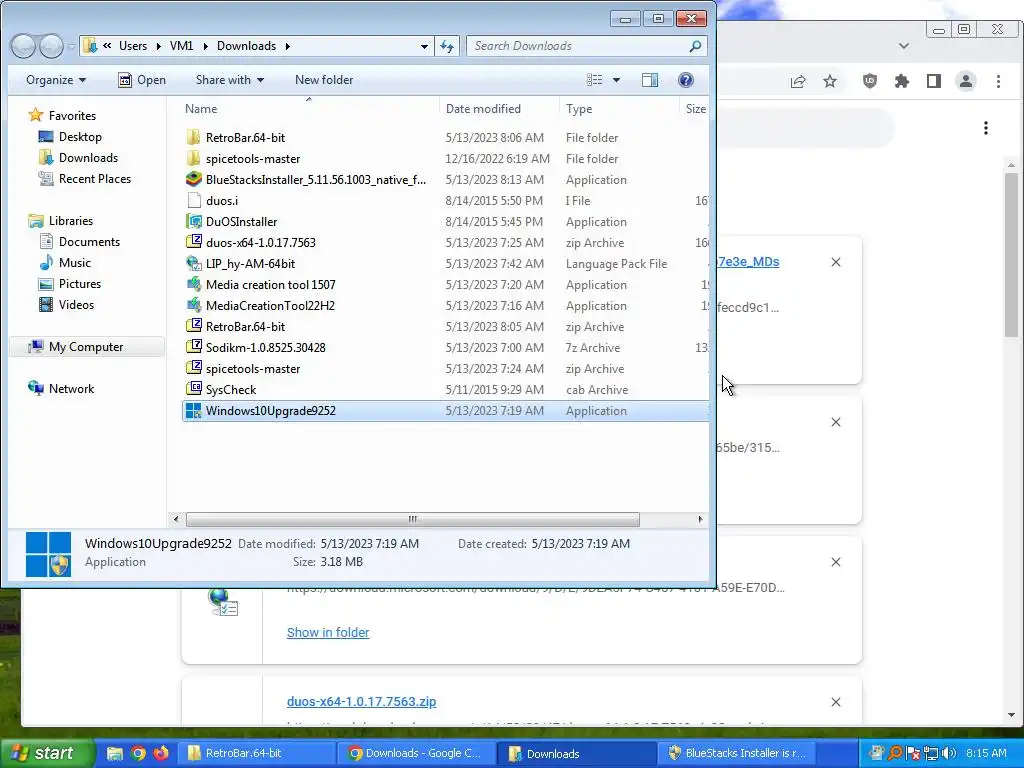Open Chrome profile avatar
Viewport: 1024px width, 768px height.
[x=966, y=82]
